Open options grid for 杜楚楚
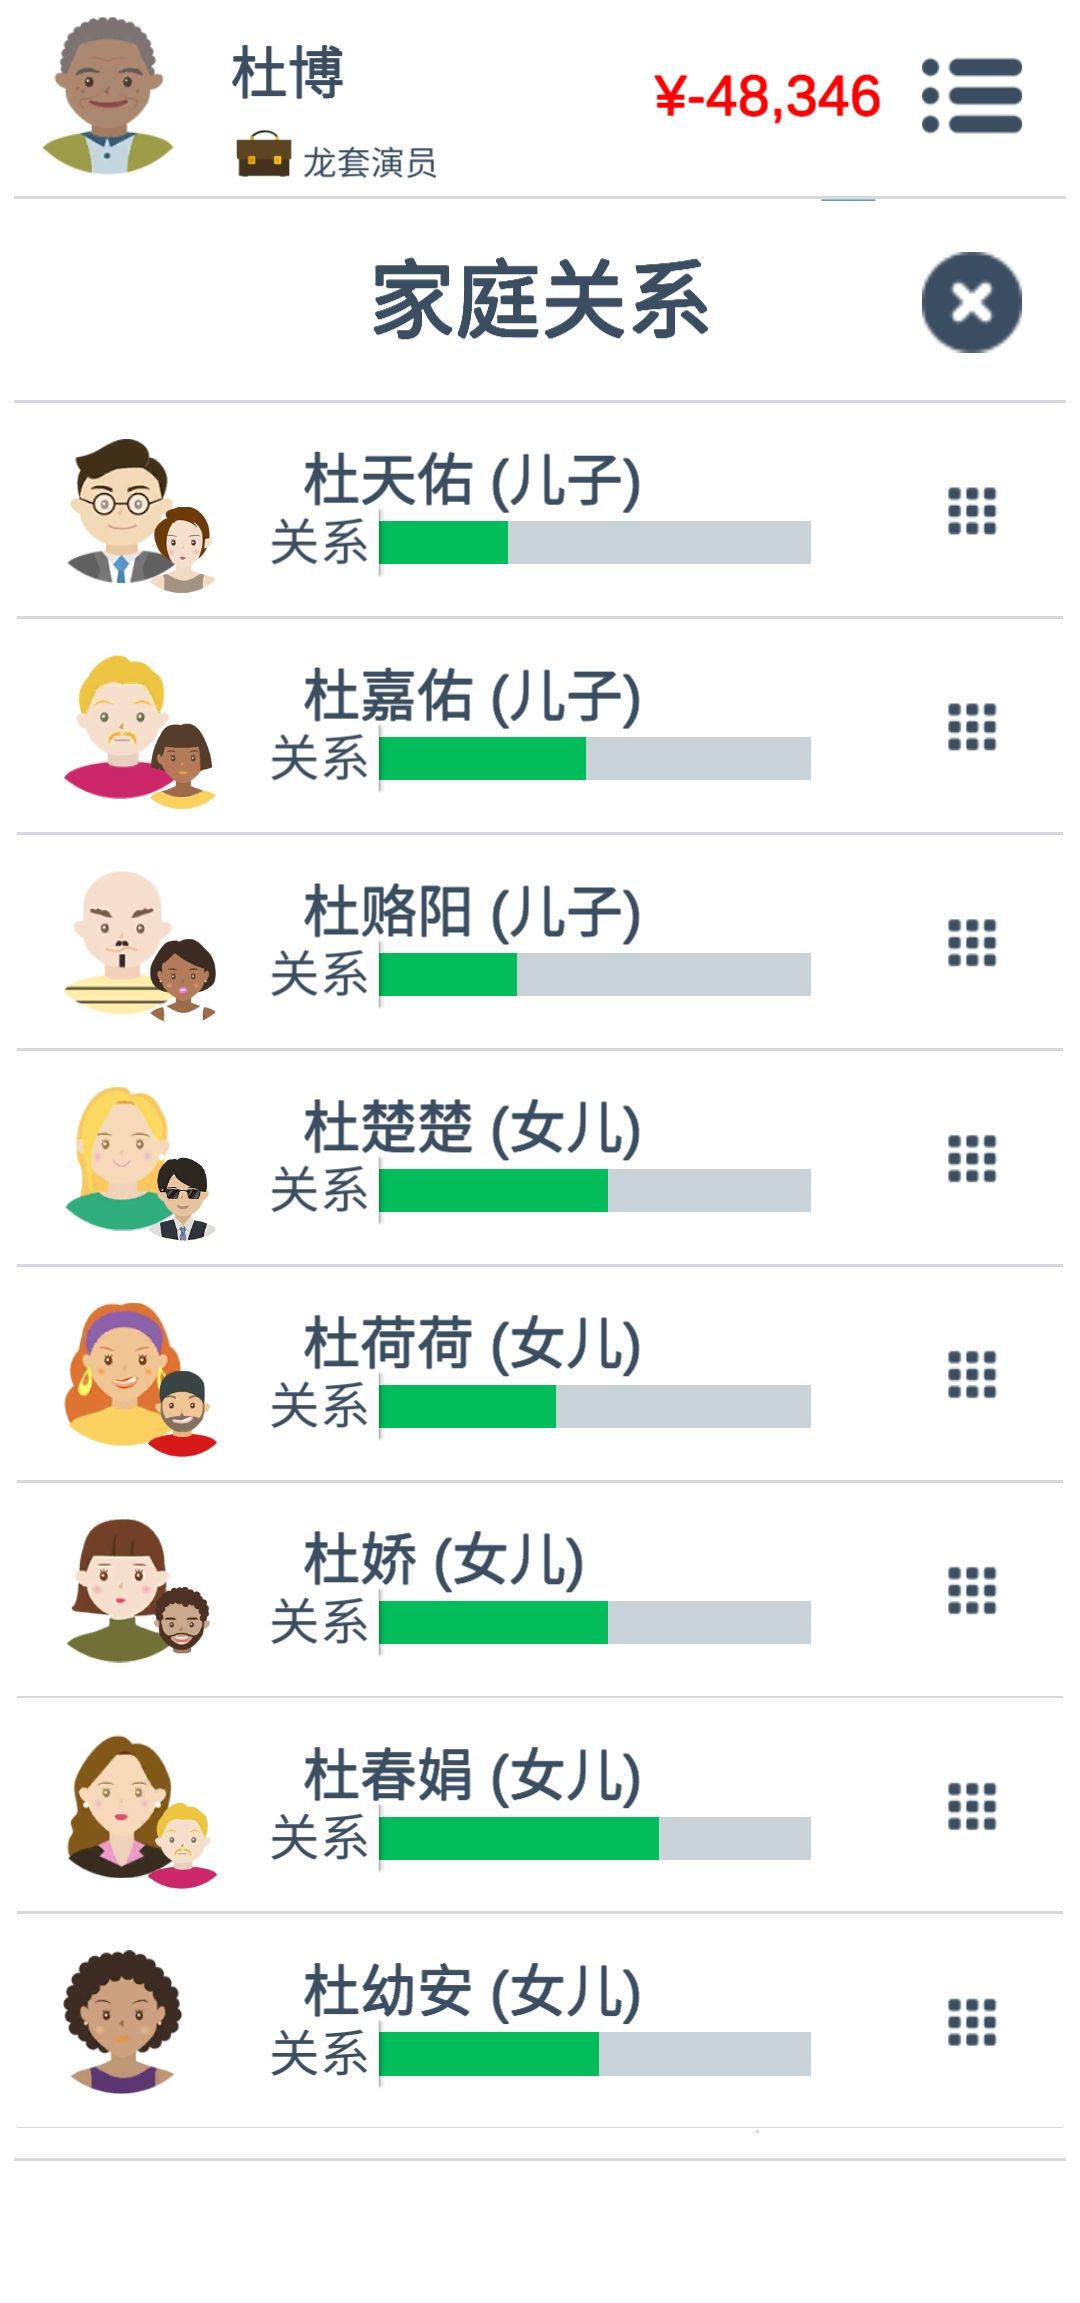1080x2303 pixels. (972, 1159)
